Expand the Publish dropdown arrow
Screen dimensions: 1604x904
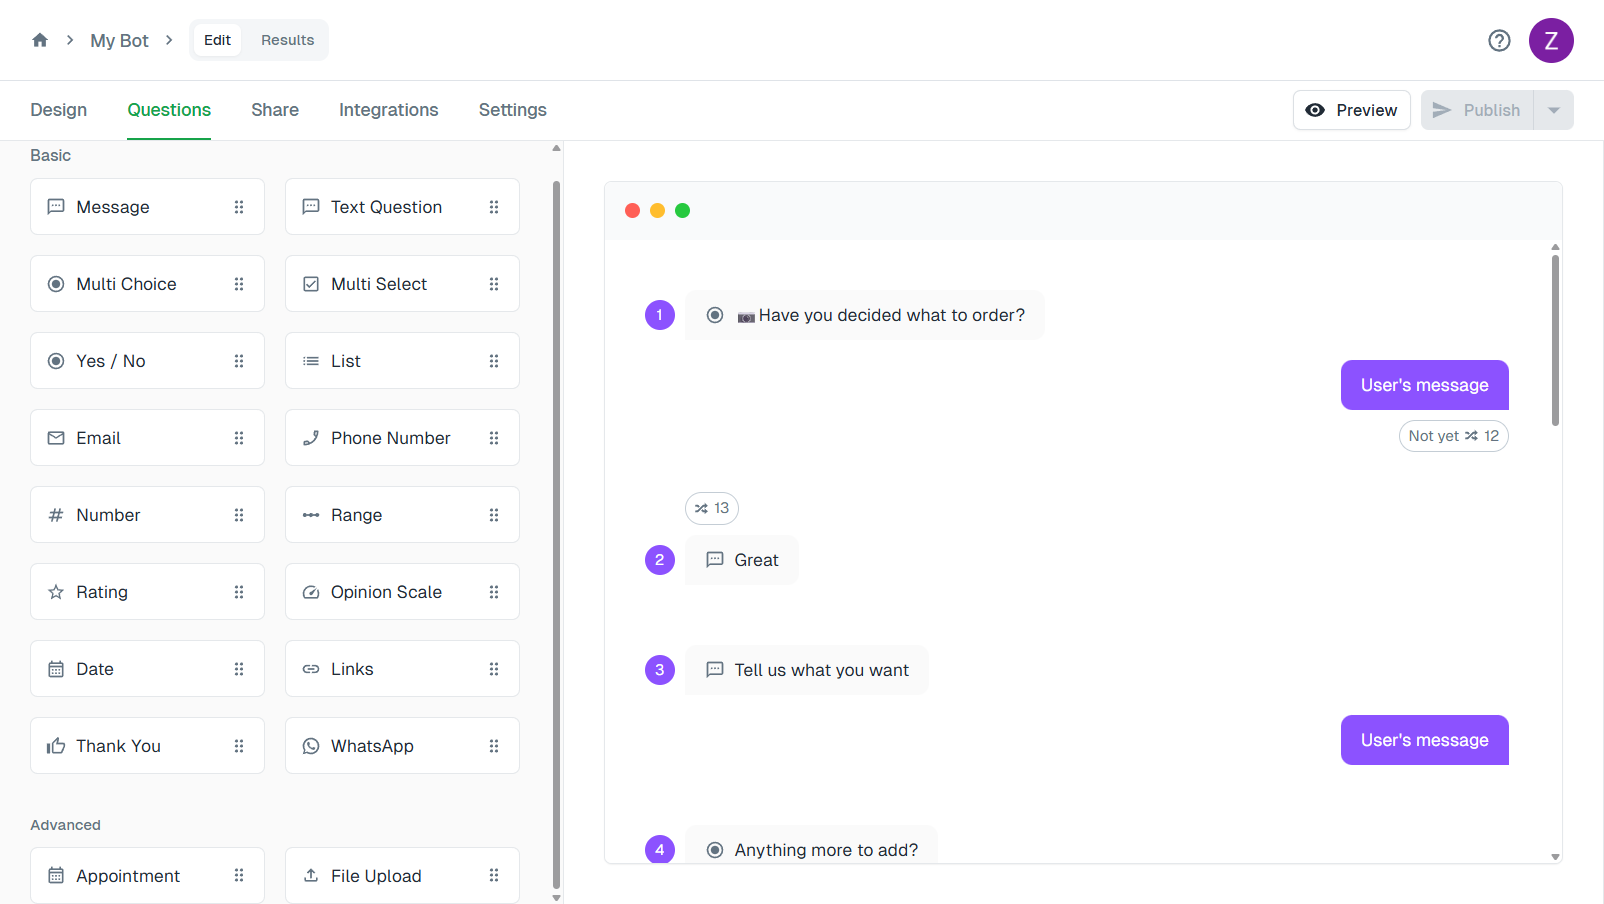(1553, 110)
